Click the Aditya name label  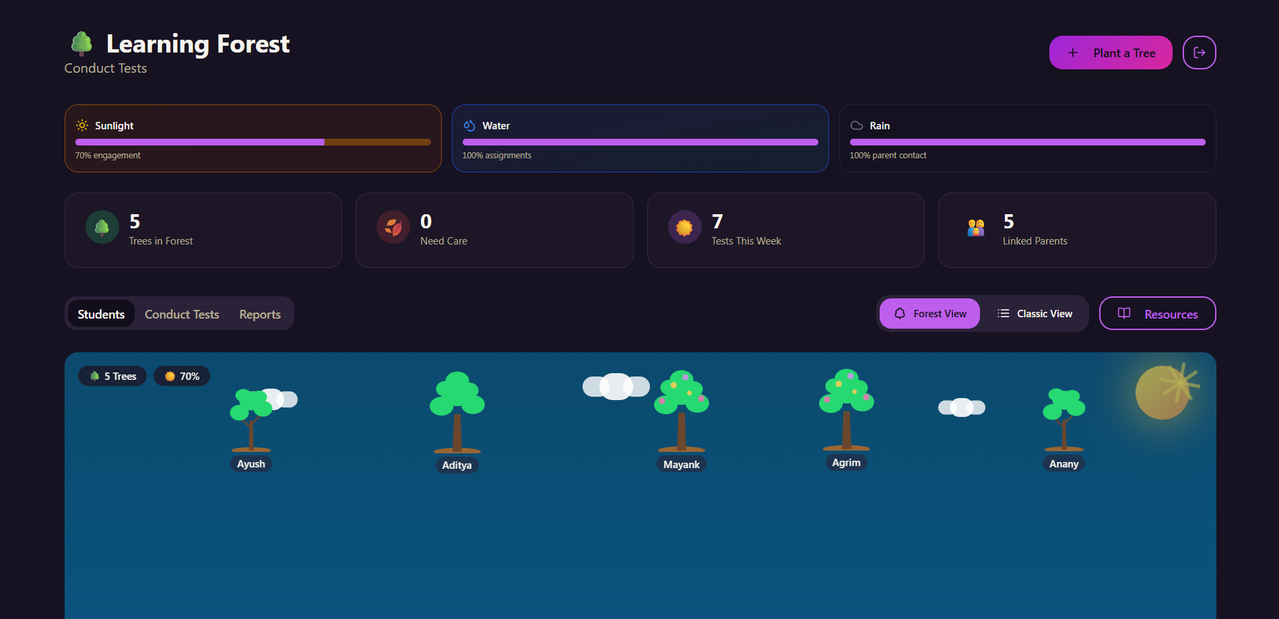point(457,465)
